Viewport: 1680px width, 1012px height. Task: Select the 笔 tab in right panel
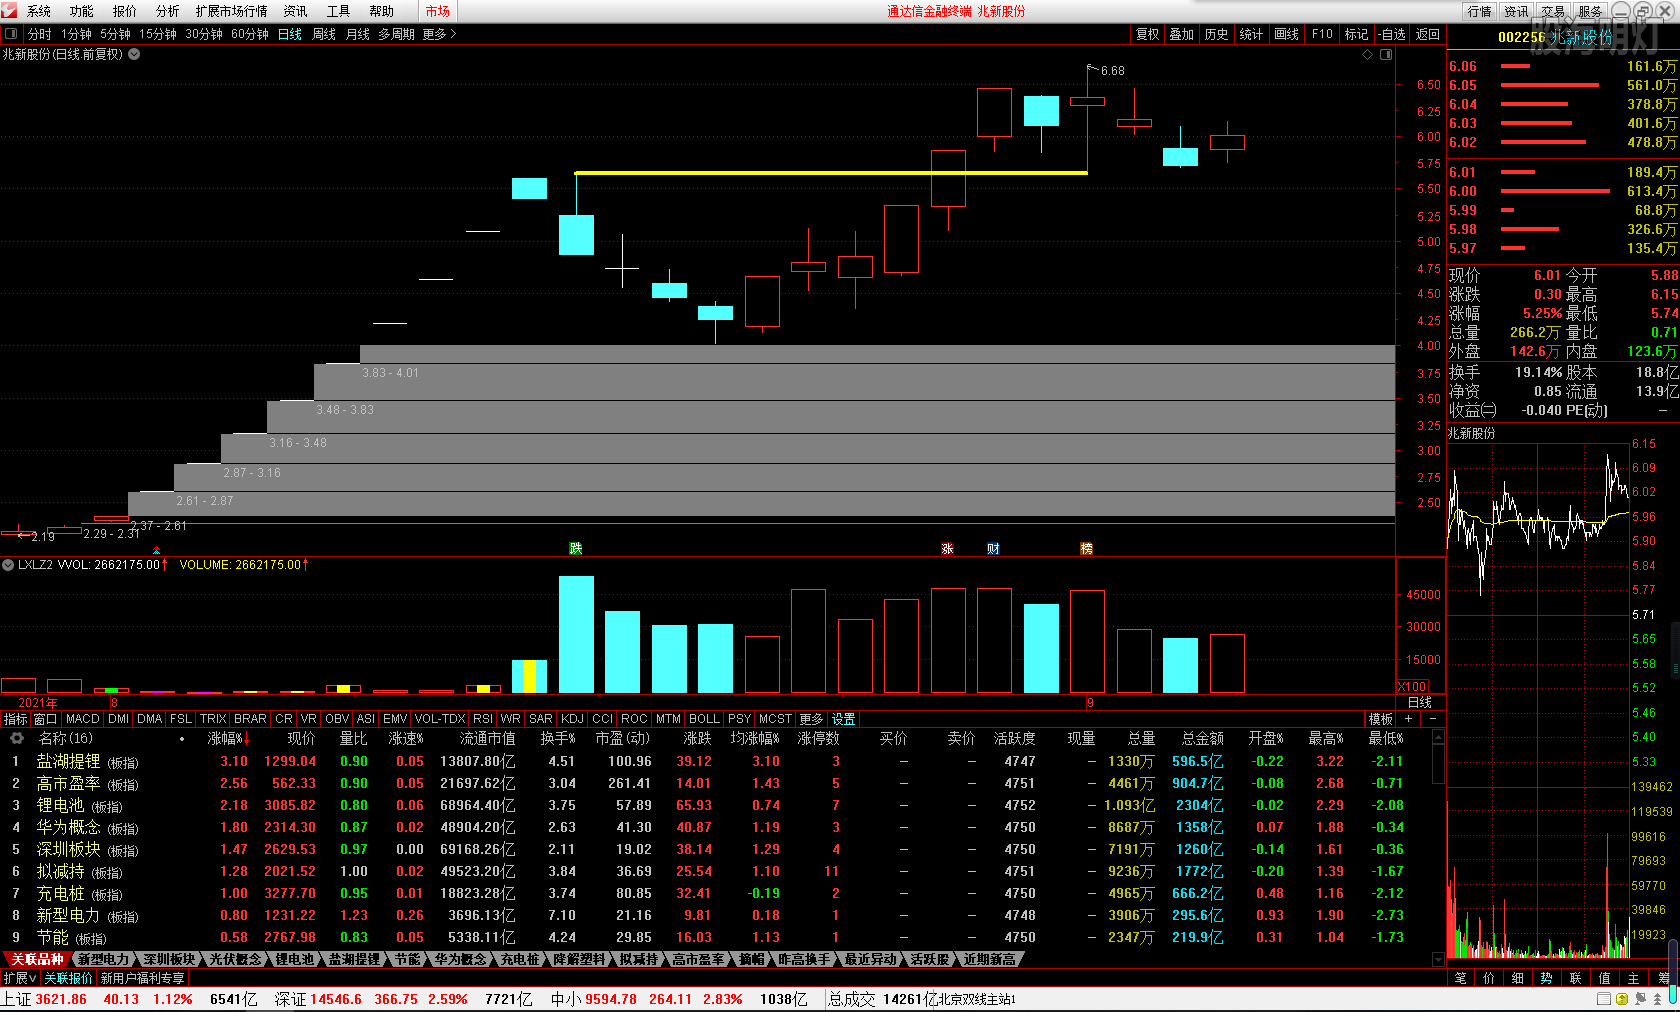pos(1460,978)
